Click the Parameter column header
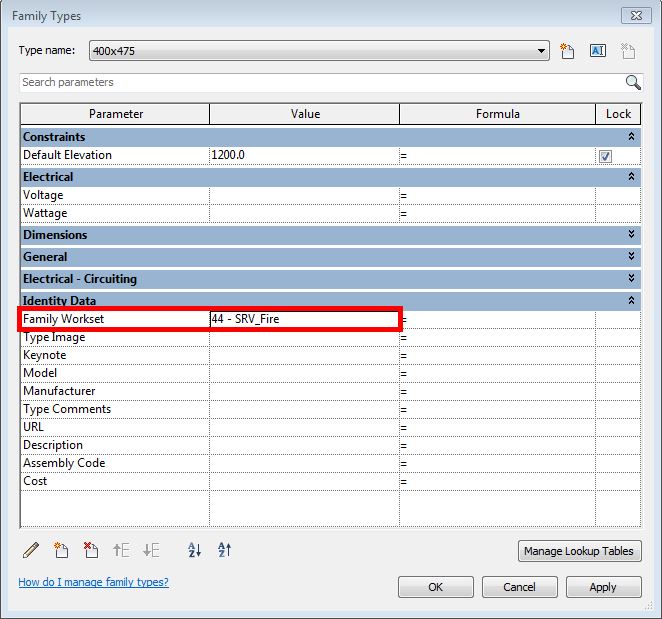Screen dimensions: 662x619 [115, 114]
